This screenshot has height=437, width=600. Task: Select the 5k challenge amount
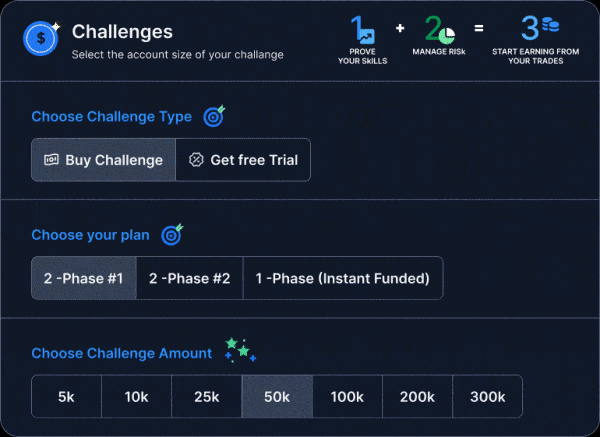pos(66,396)
